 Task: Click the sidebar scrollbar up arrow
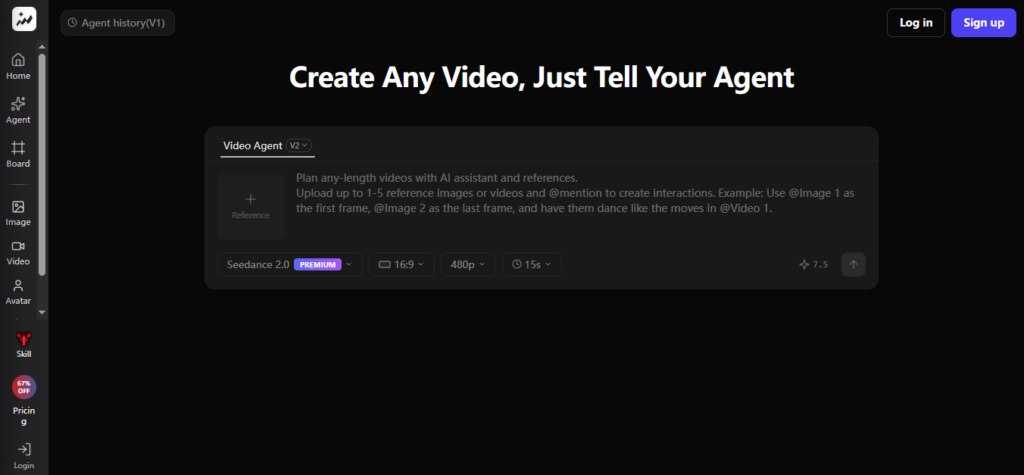[42, 47]
